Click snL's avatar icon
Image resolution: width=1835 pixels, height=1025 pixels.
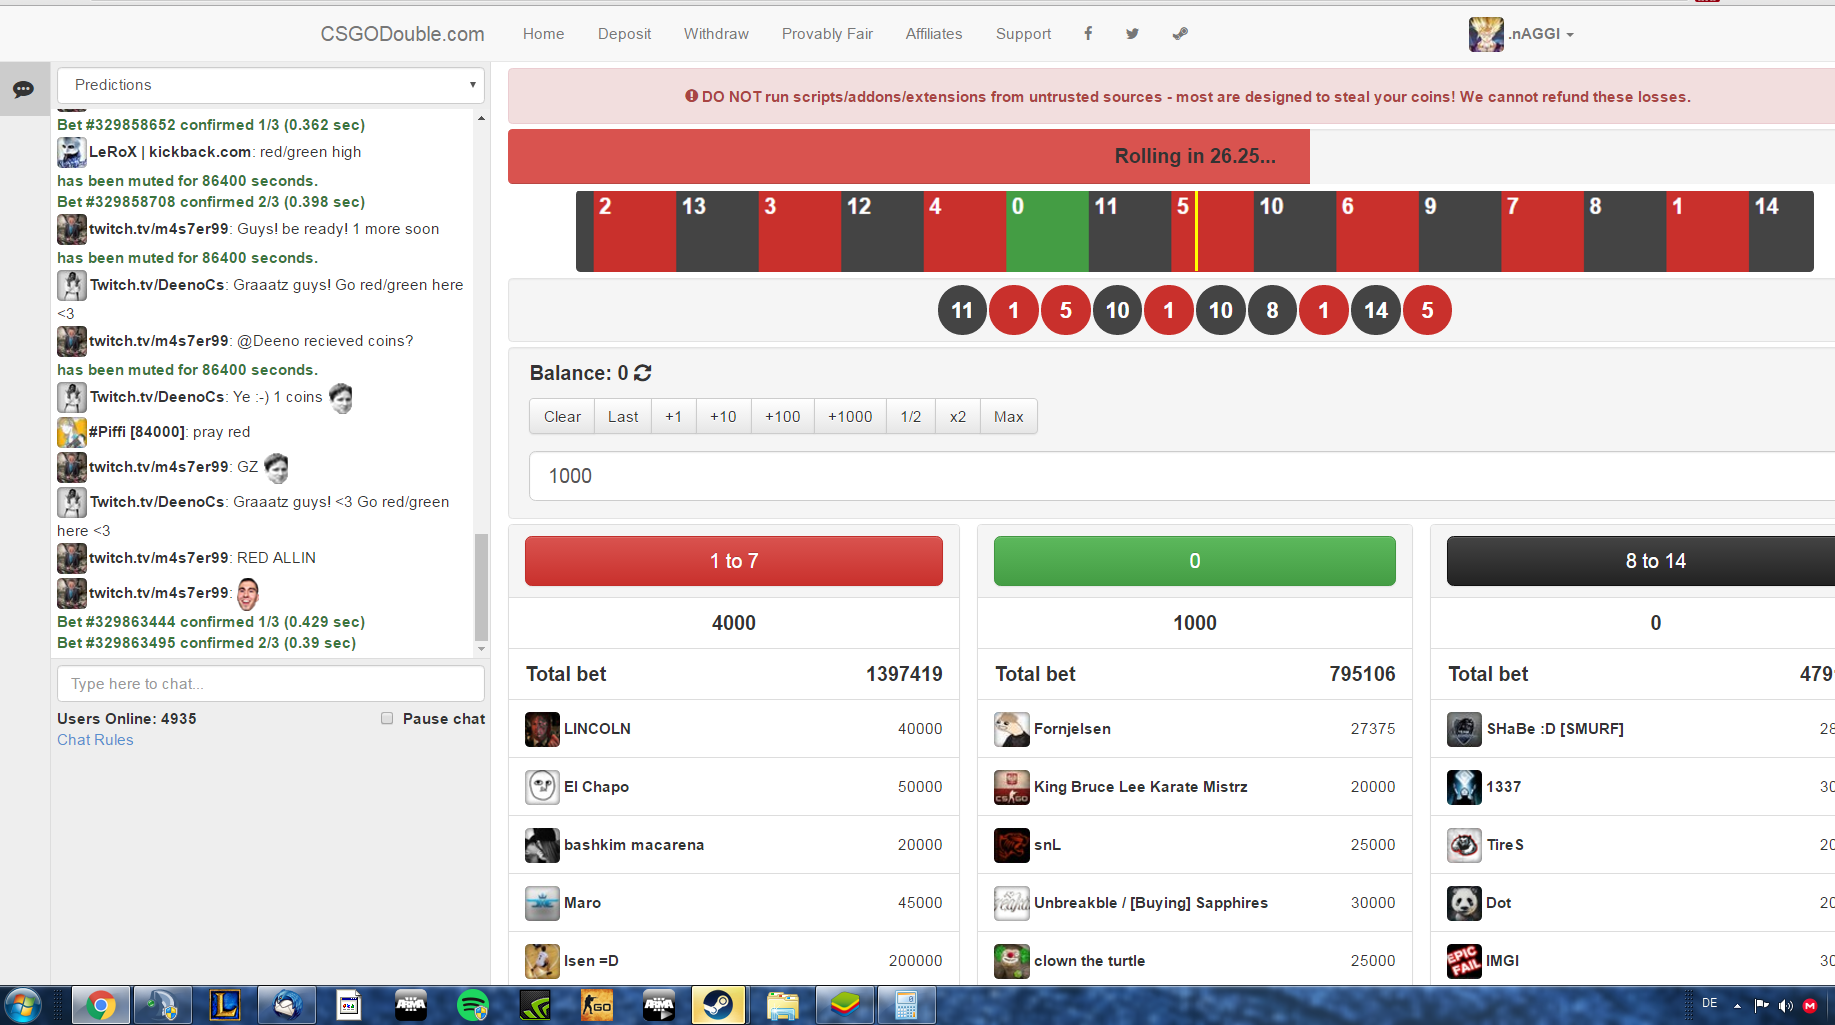point(1012,845)
